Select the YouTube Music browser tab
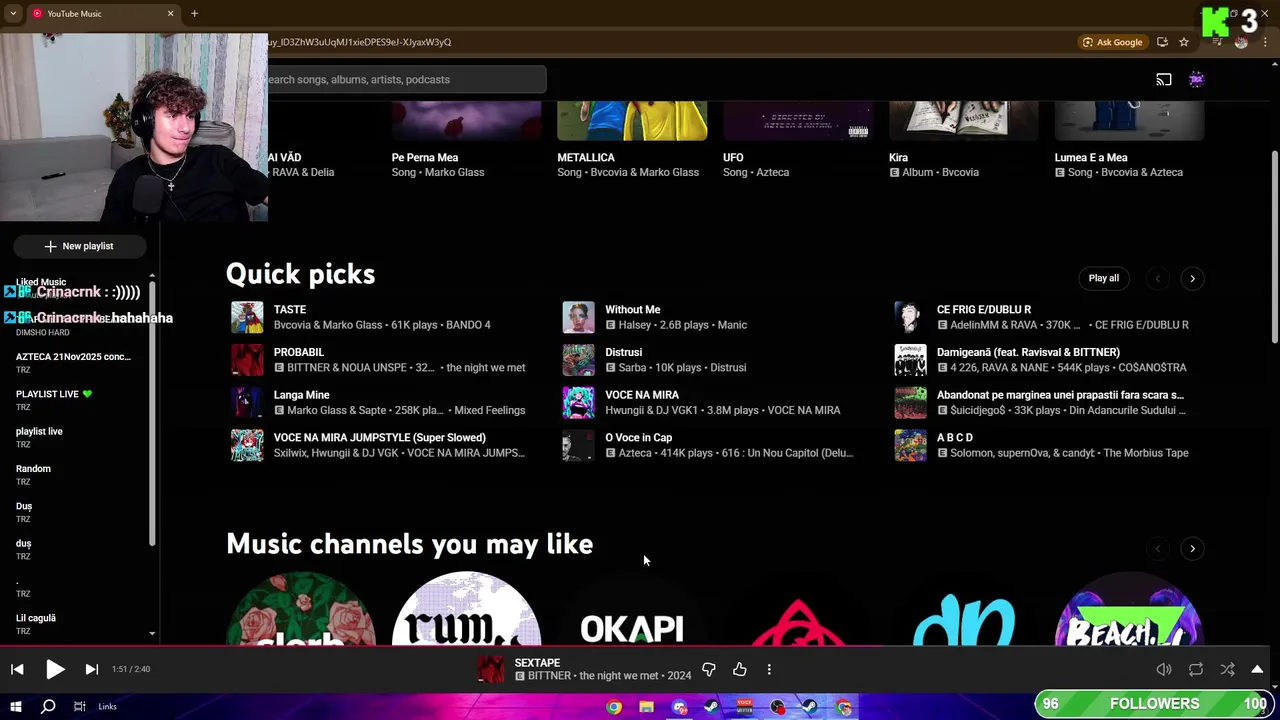The width and height of the screenshot is (1280, 720). (x=100, y=13)
